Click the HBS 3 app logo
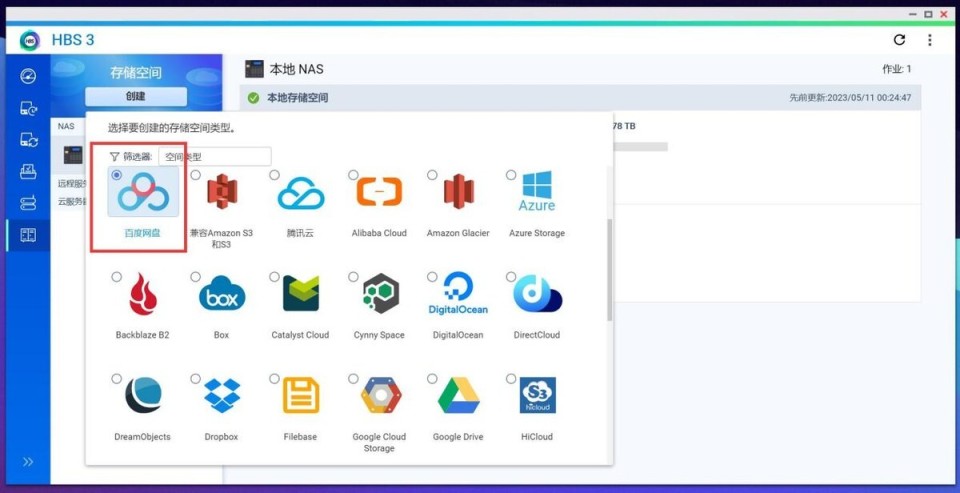The image size is (960, 493). pyautogui.click(x=29, y=40)
